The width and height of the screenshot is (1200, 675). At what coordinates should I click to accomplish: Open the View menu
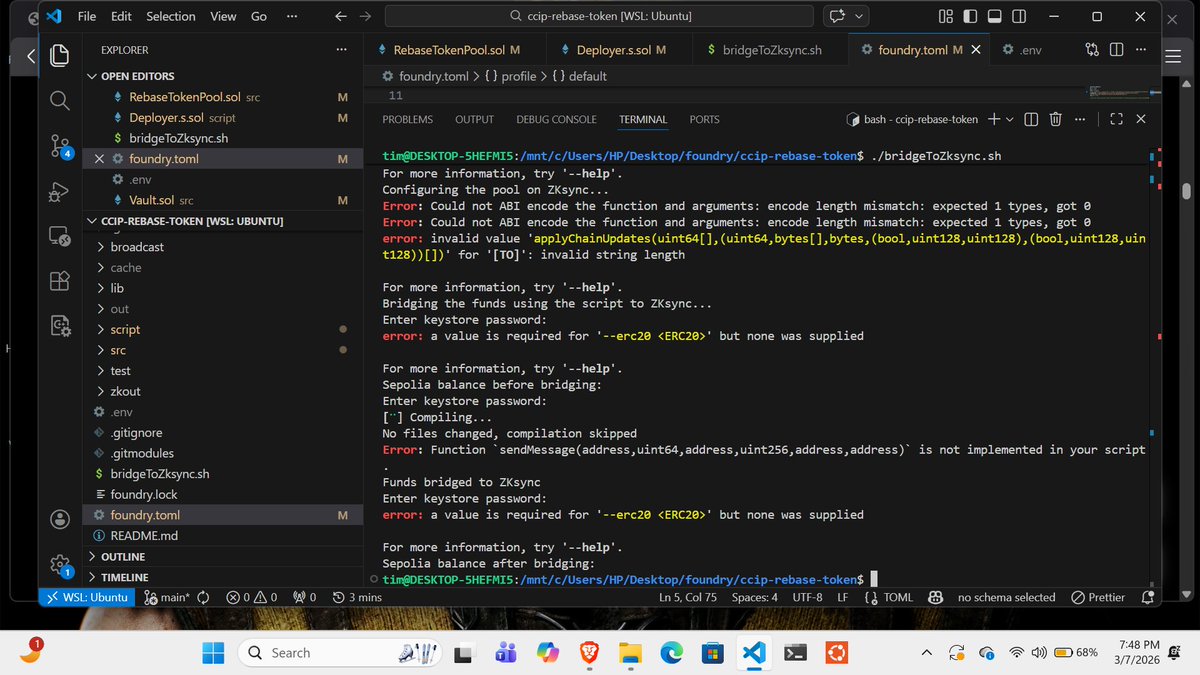[x=223, y=16]
